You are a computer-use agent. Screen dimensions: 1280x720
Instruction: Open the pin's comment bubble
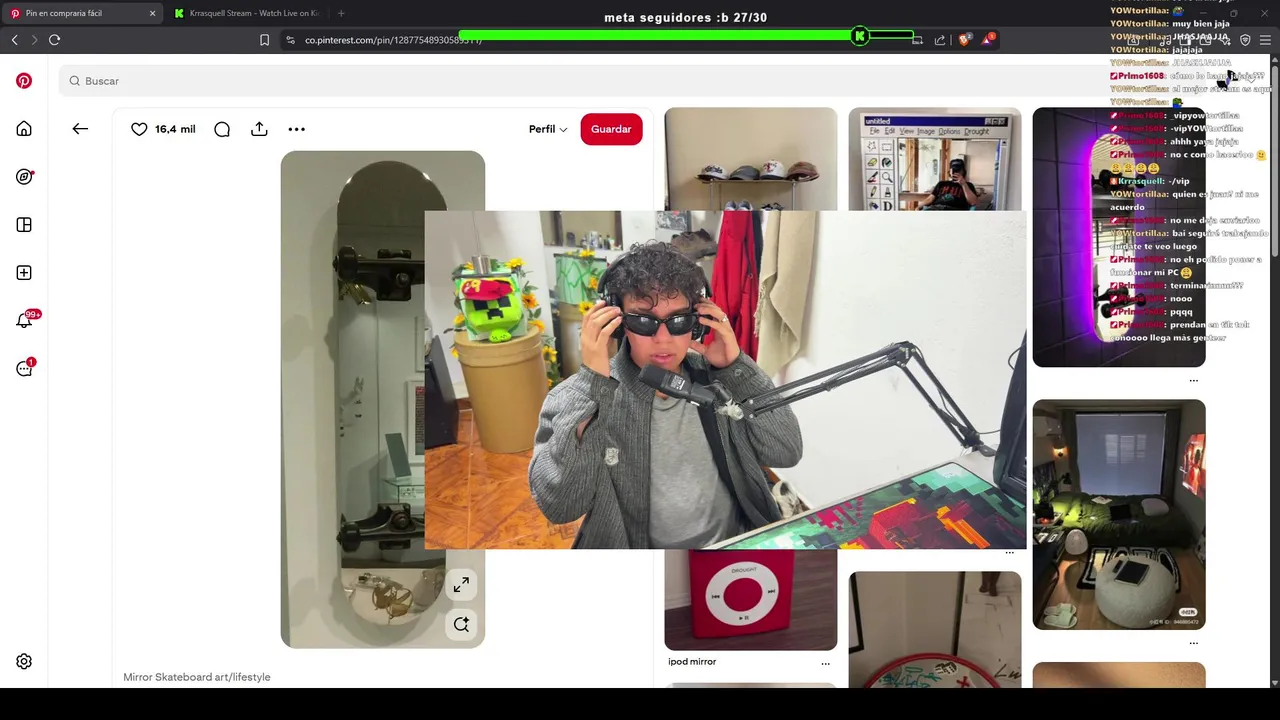click(222, 129)
